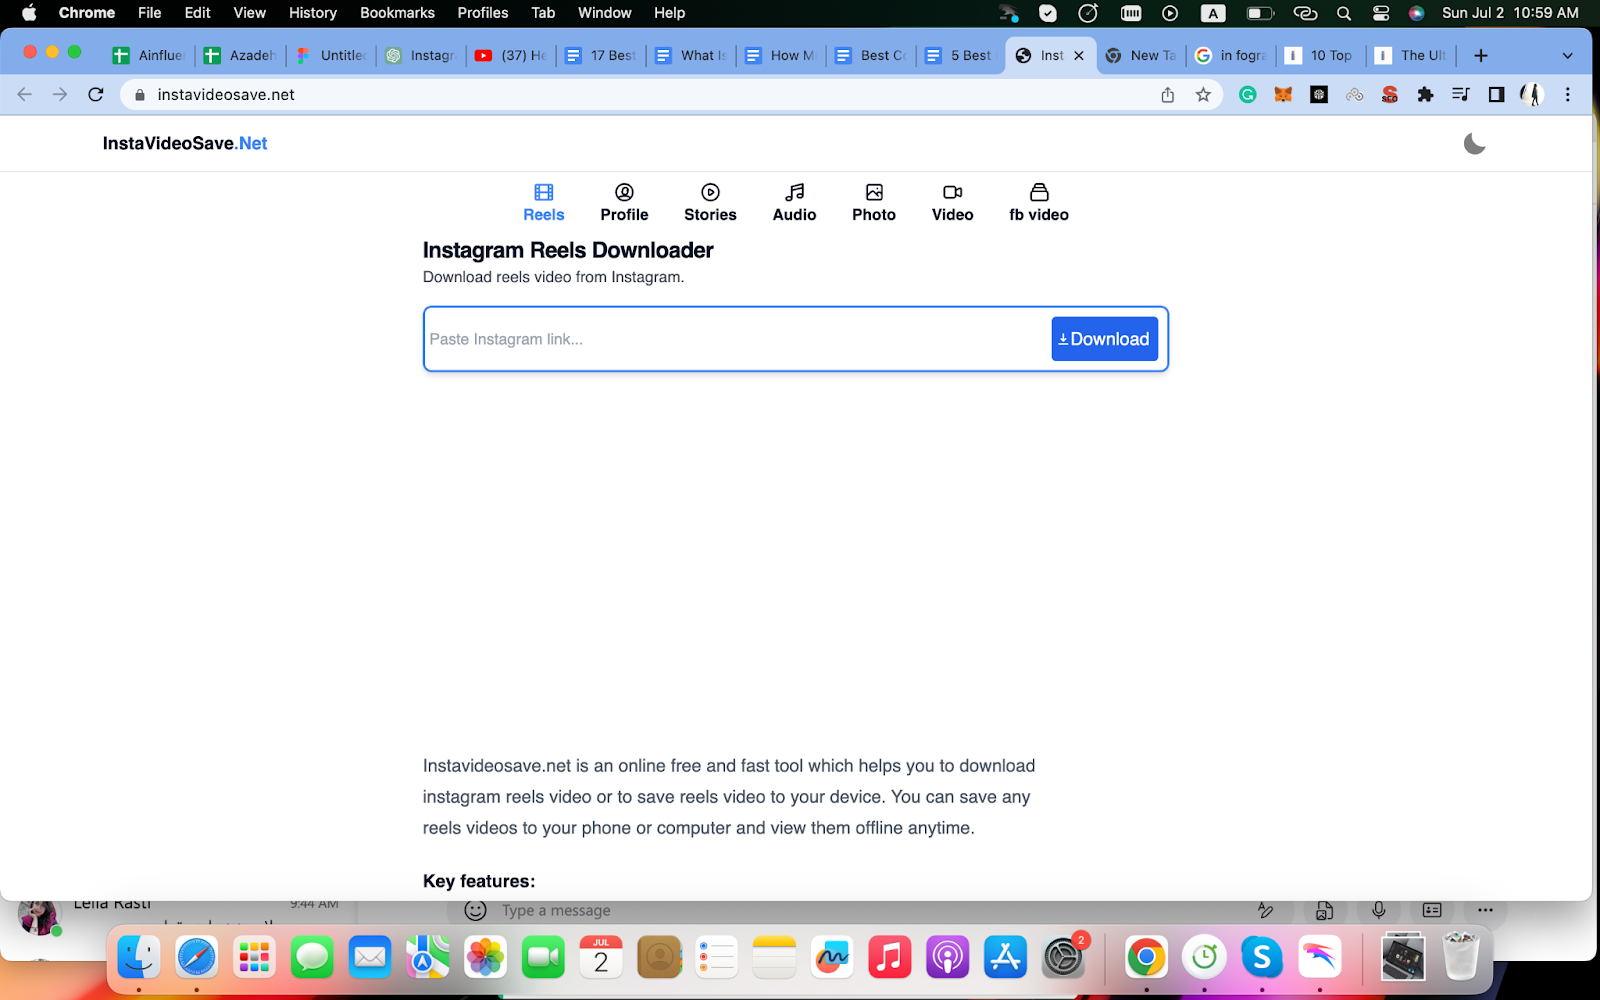This screenshot has width=1600, height=1000.
Task: Open the File menu
Action: click(150, 13)
